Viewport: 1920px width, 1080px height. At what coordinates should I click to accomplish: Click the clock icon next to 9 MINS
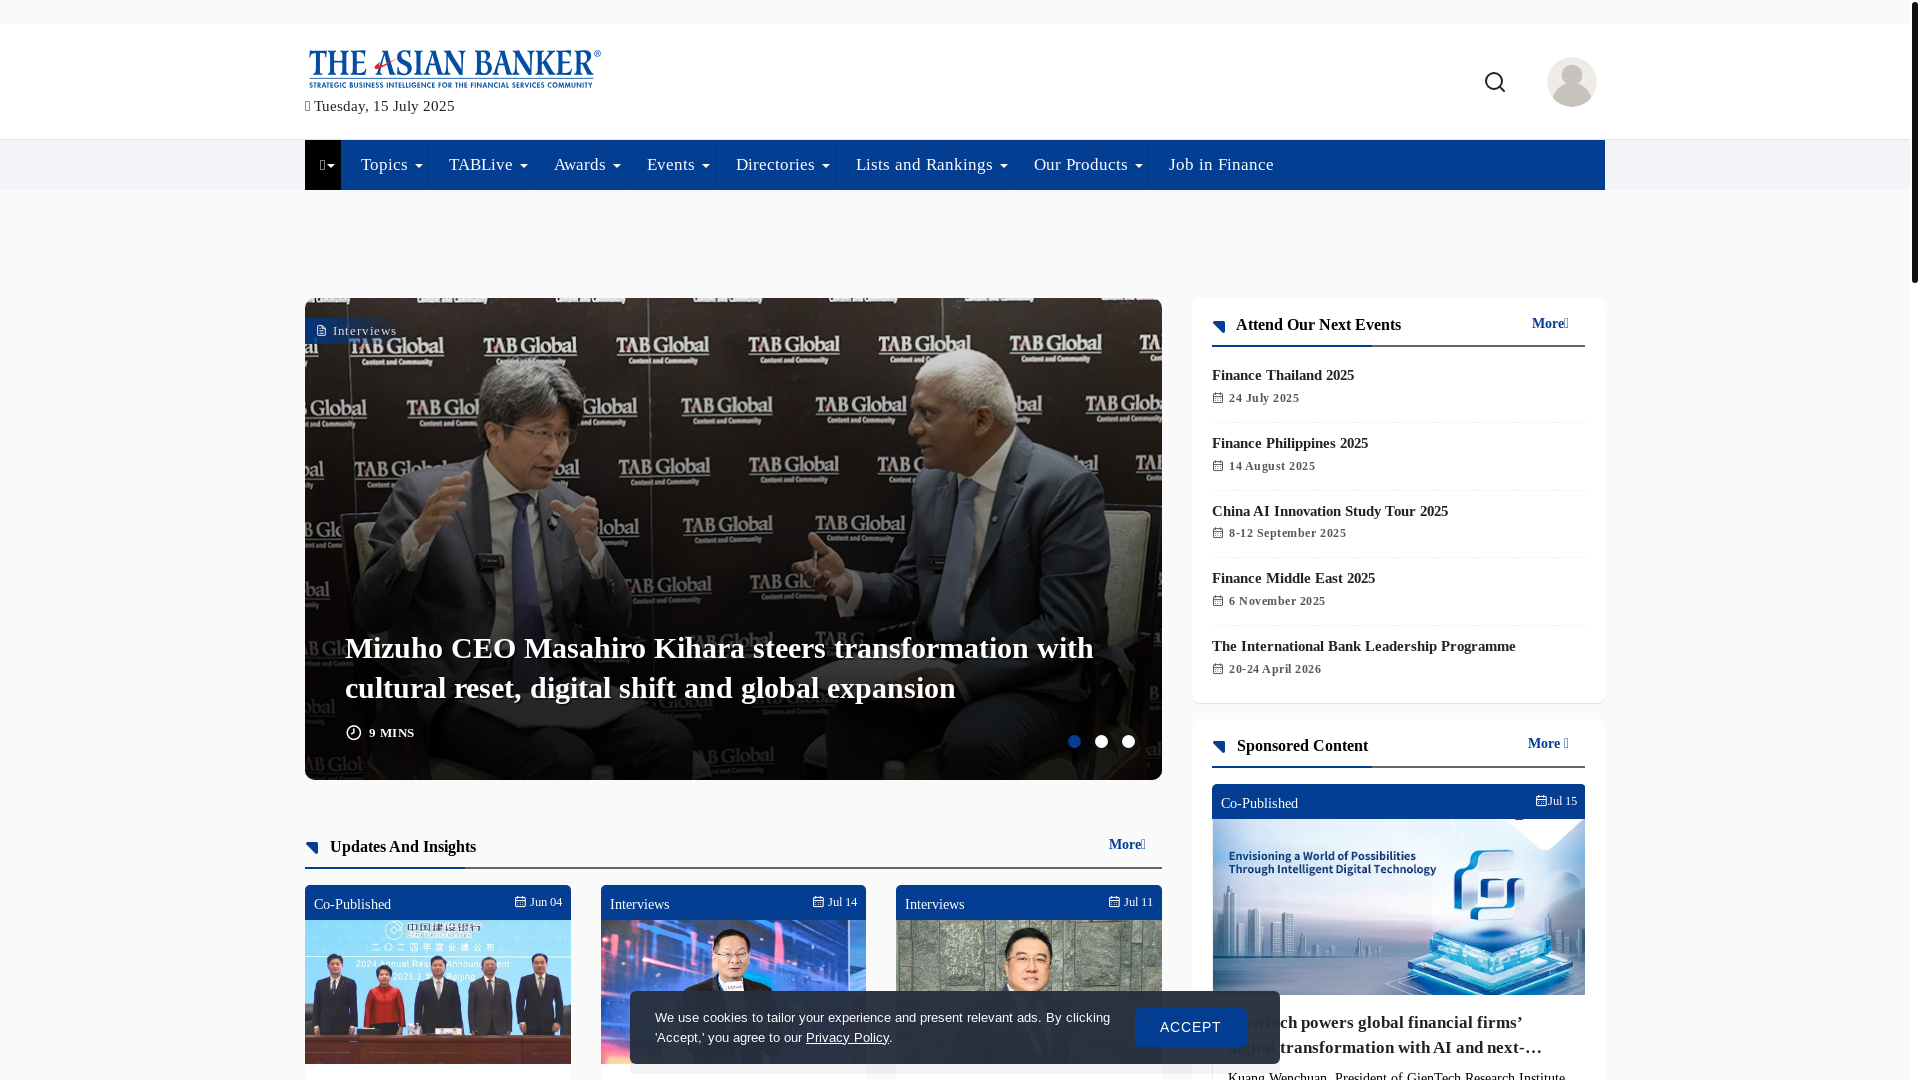(x=353, y=733)
